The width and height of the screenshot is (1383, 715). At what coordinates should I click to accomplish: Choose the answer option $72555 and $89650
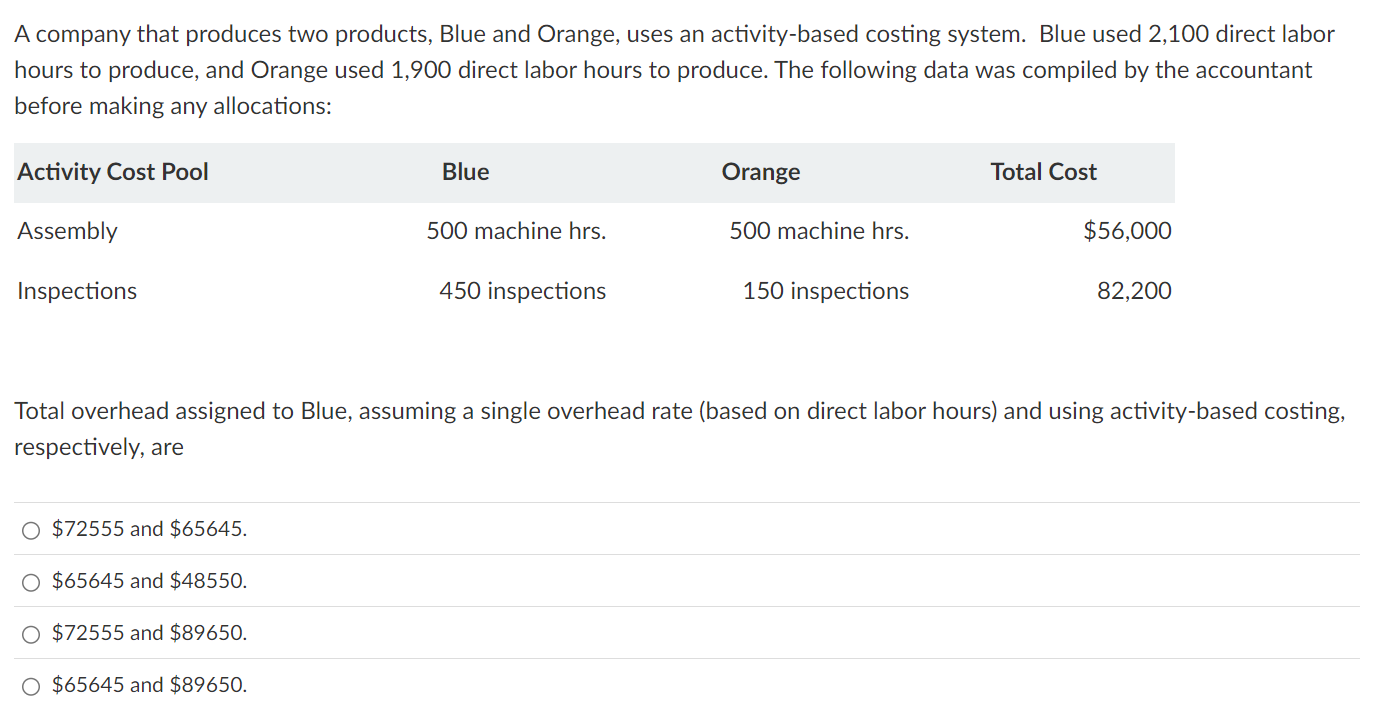[x=31, y=633]
